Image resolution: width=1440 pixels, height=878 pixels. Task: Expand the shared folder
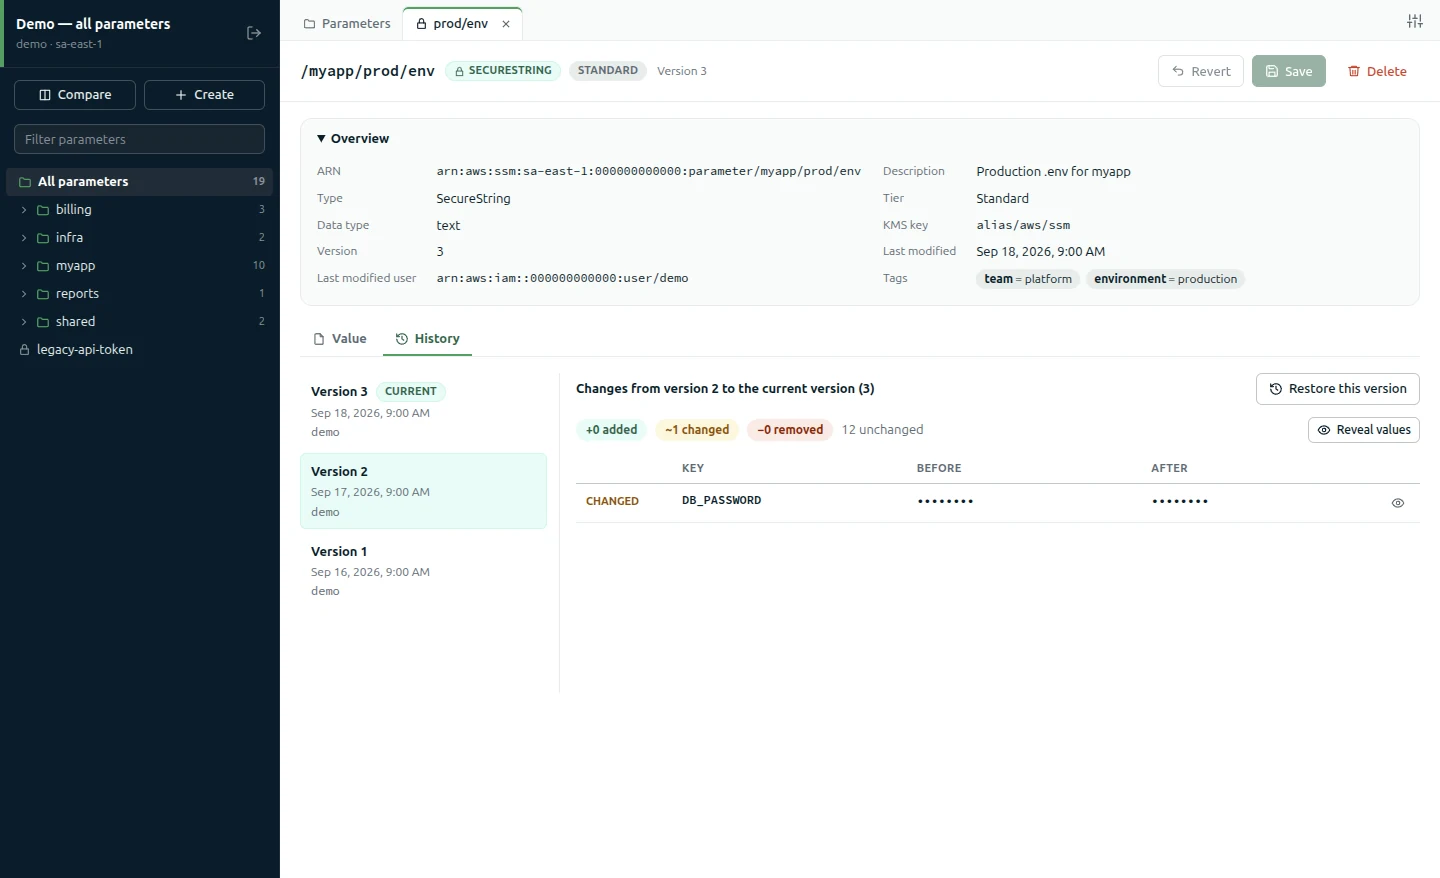[x=24, y=322]
